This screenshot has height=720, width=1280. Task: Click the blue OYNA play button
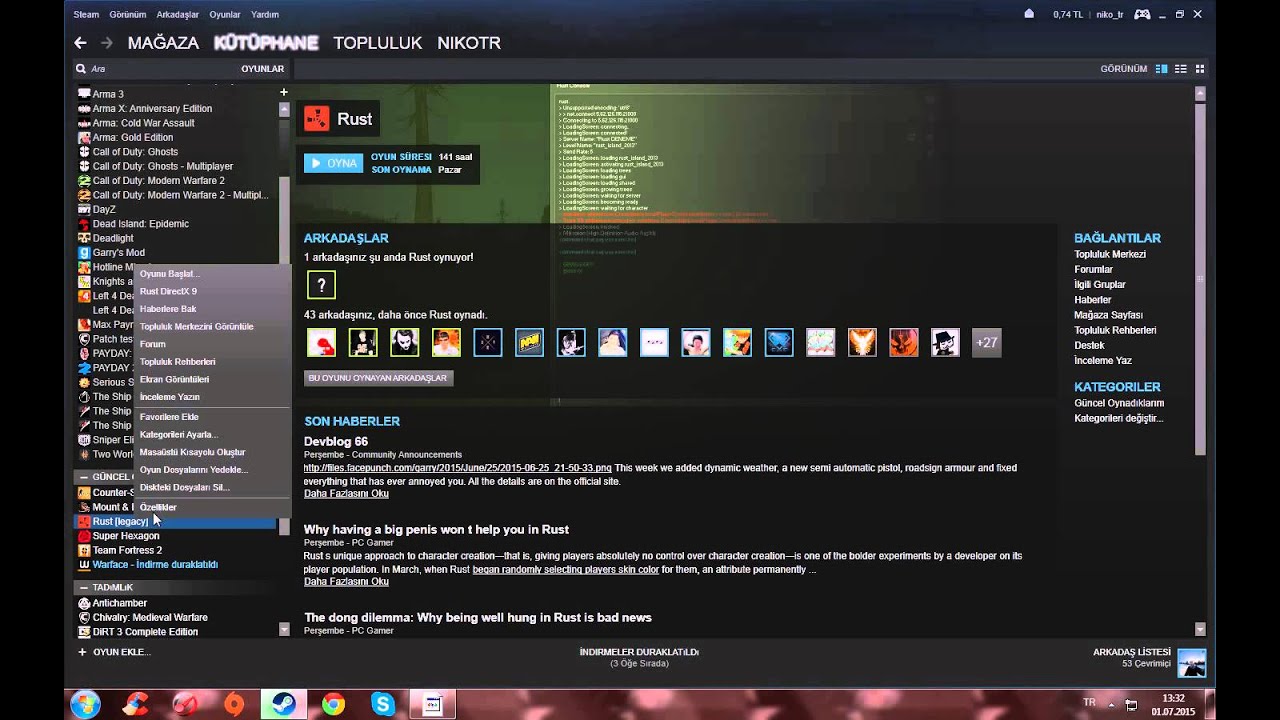pos(333,163)
